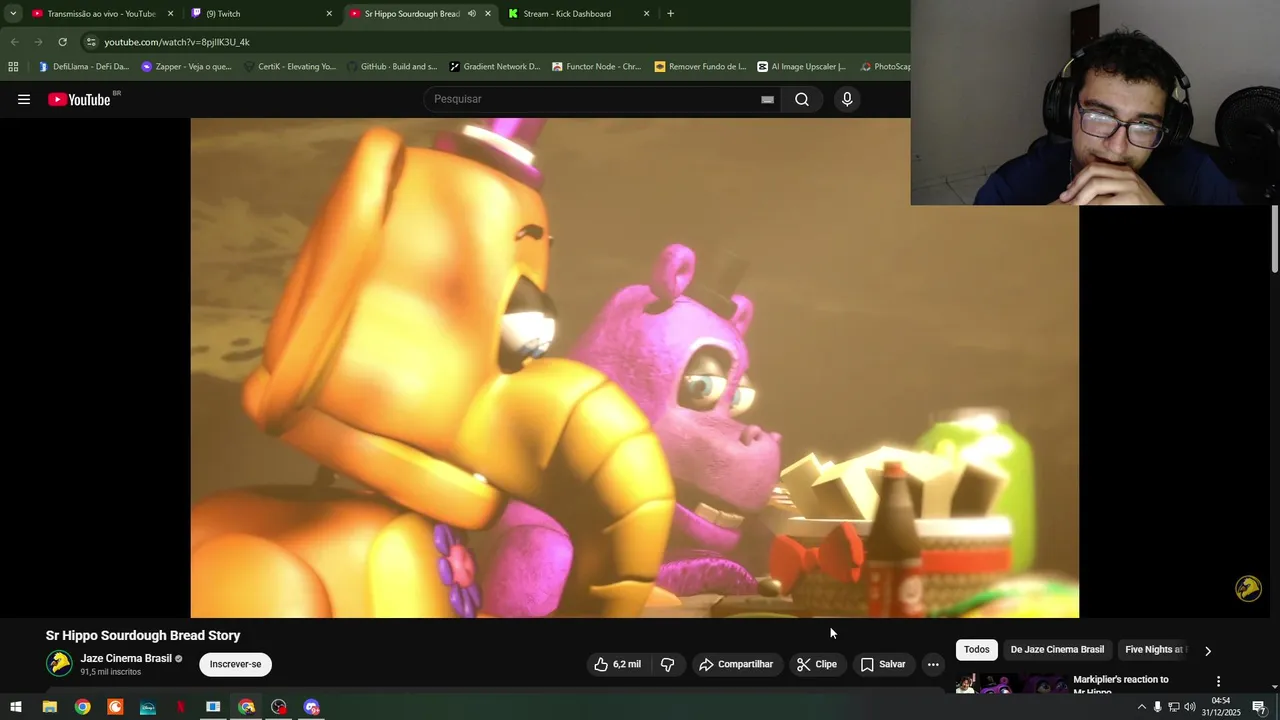
Task: Open Markiplier's reaction video thumbnail
Action: [x=1010, y=684]
